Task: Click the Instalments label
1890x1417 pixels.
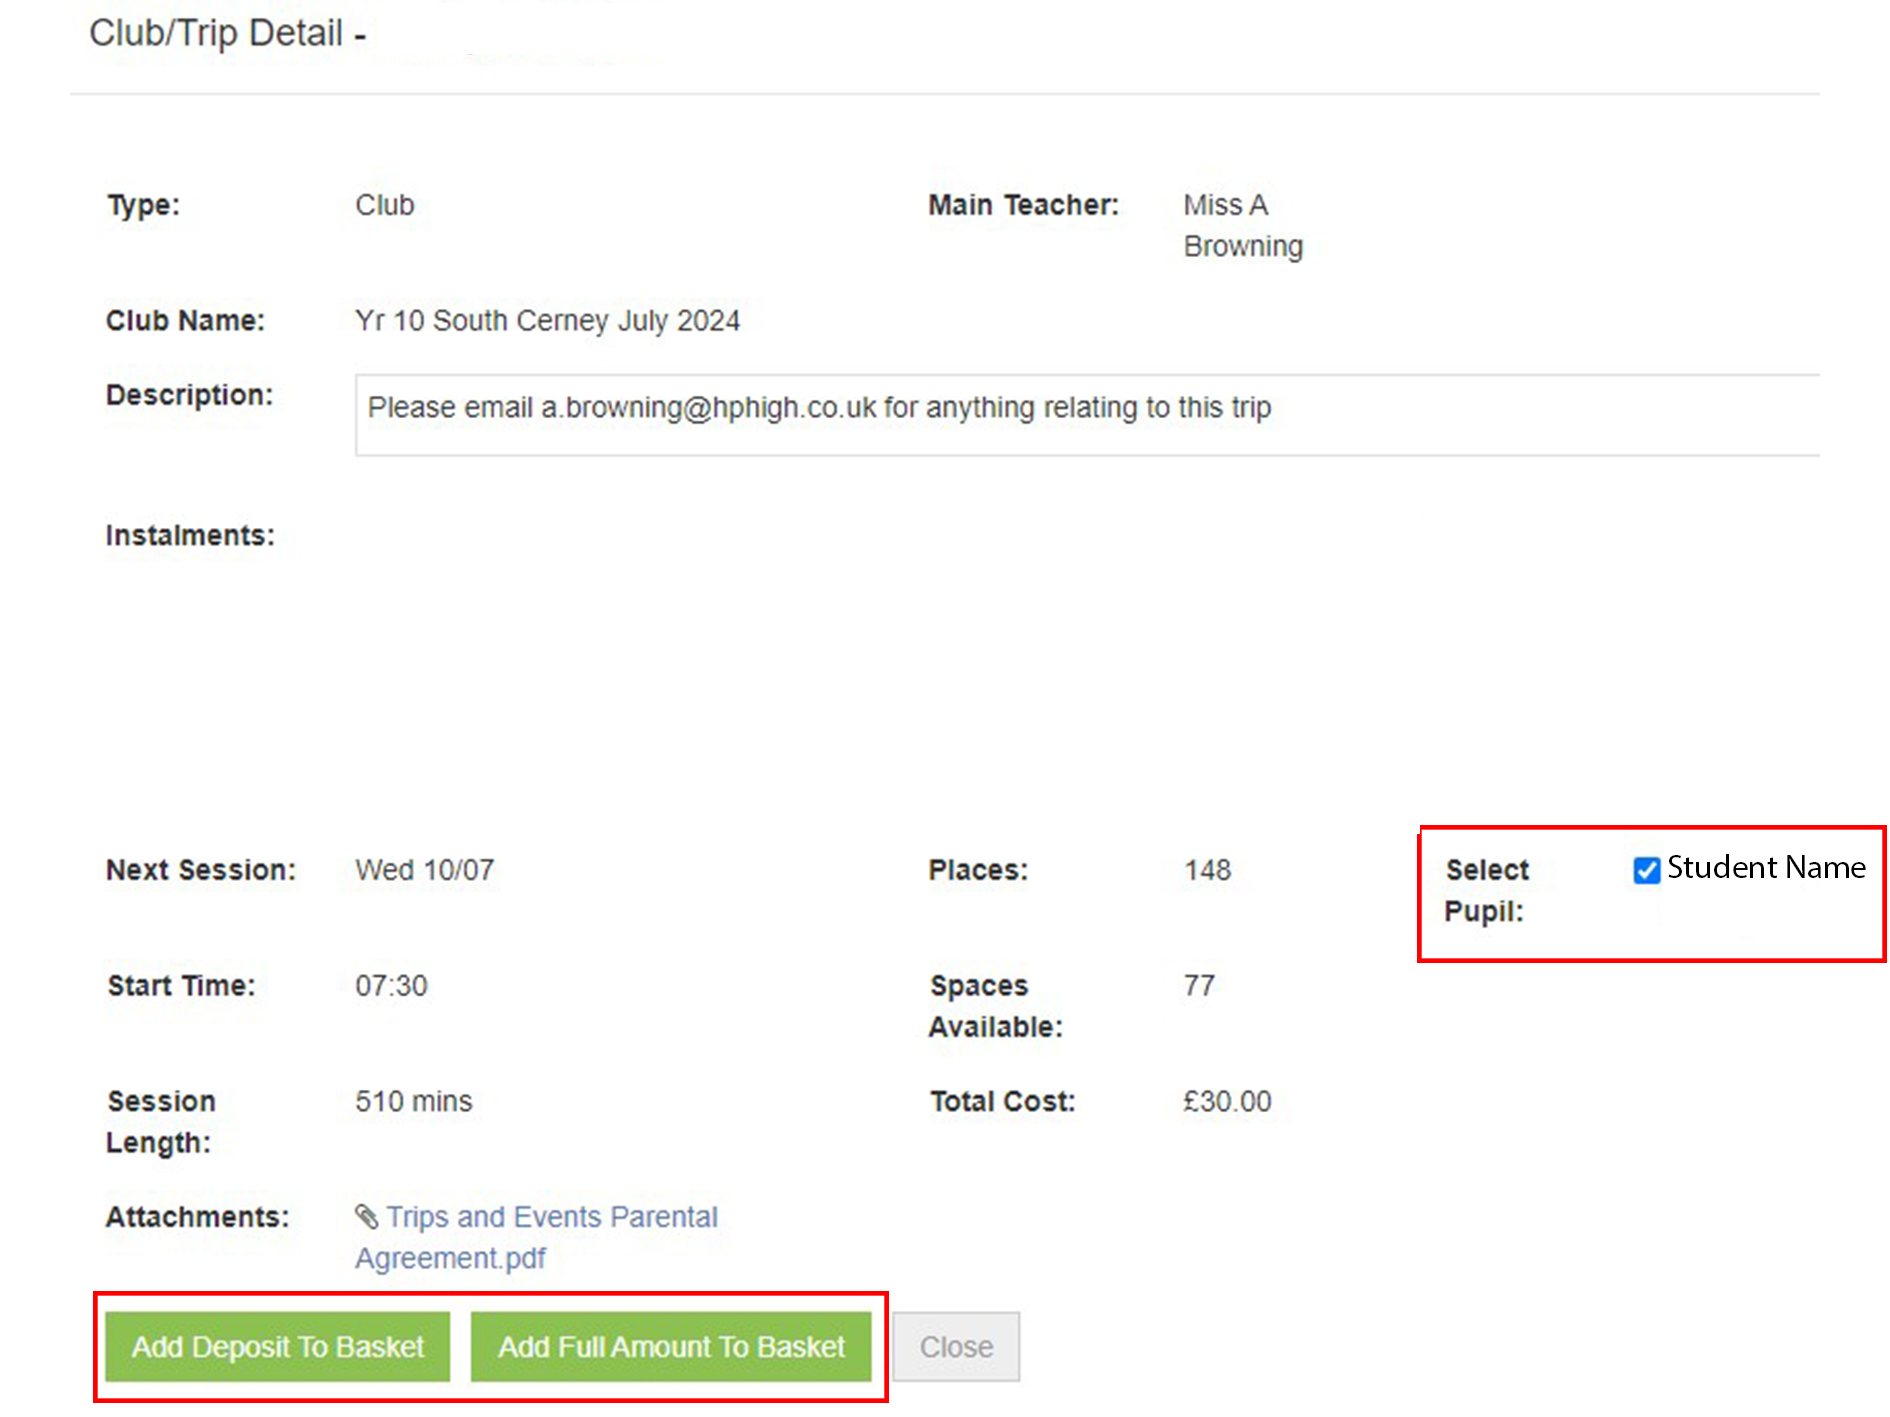Action: [190, 536]
